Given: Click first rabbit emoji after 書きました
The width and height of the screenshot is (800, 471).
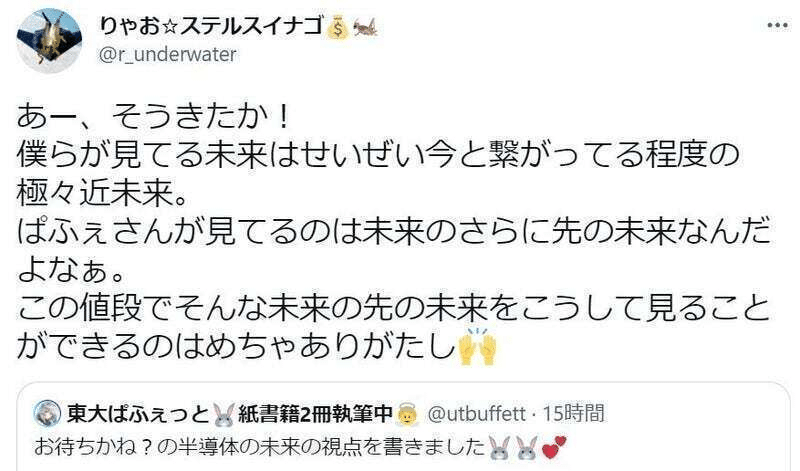Looking at the screenshot, I should (x=499, y=447).
